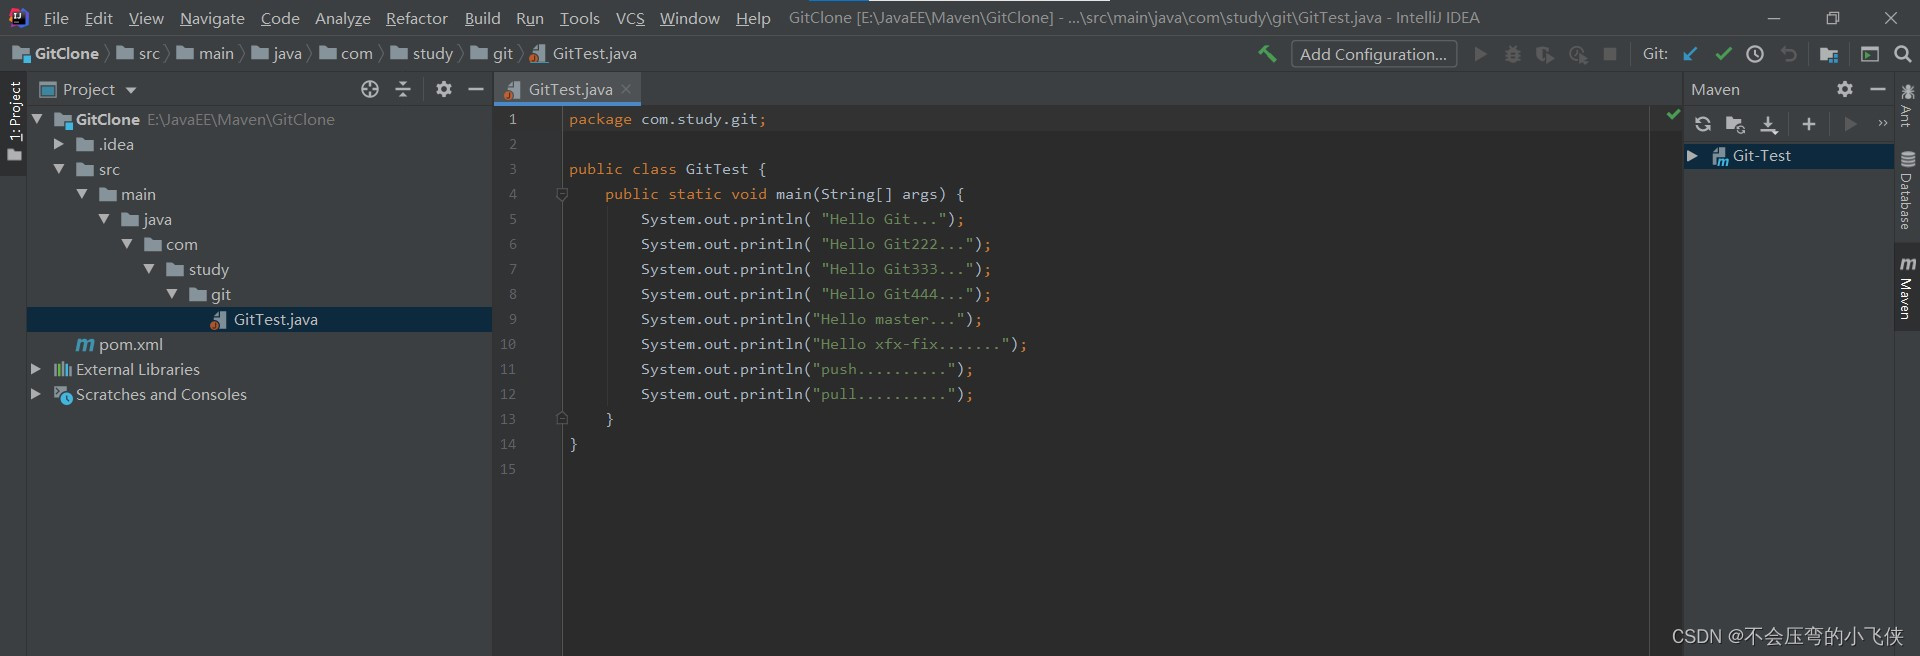Click Maven Run play icon

1850,124
